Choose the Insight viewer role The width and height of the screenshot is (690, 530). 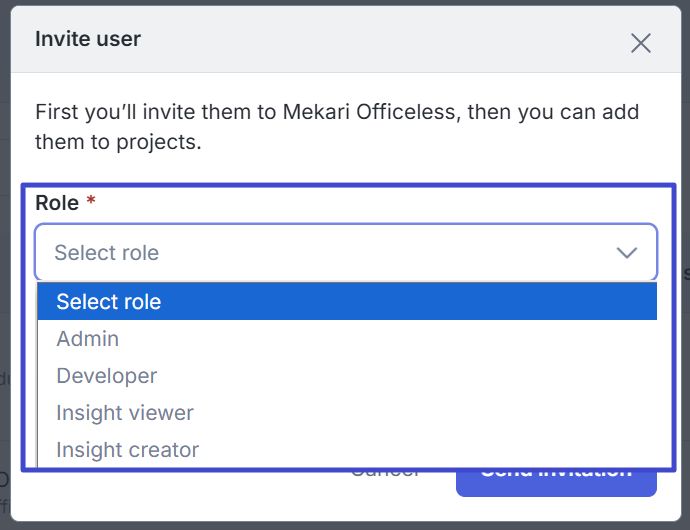(x=125, y=413)
